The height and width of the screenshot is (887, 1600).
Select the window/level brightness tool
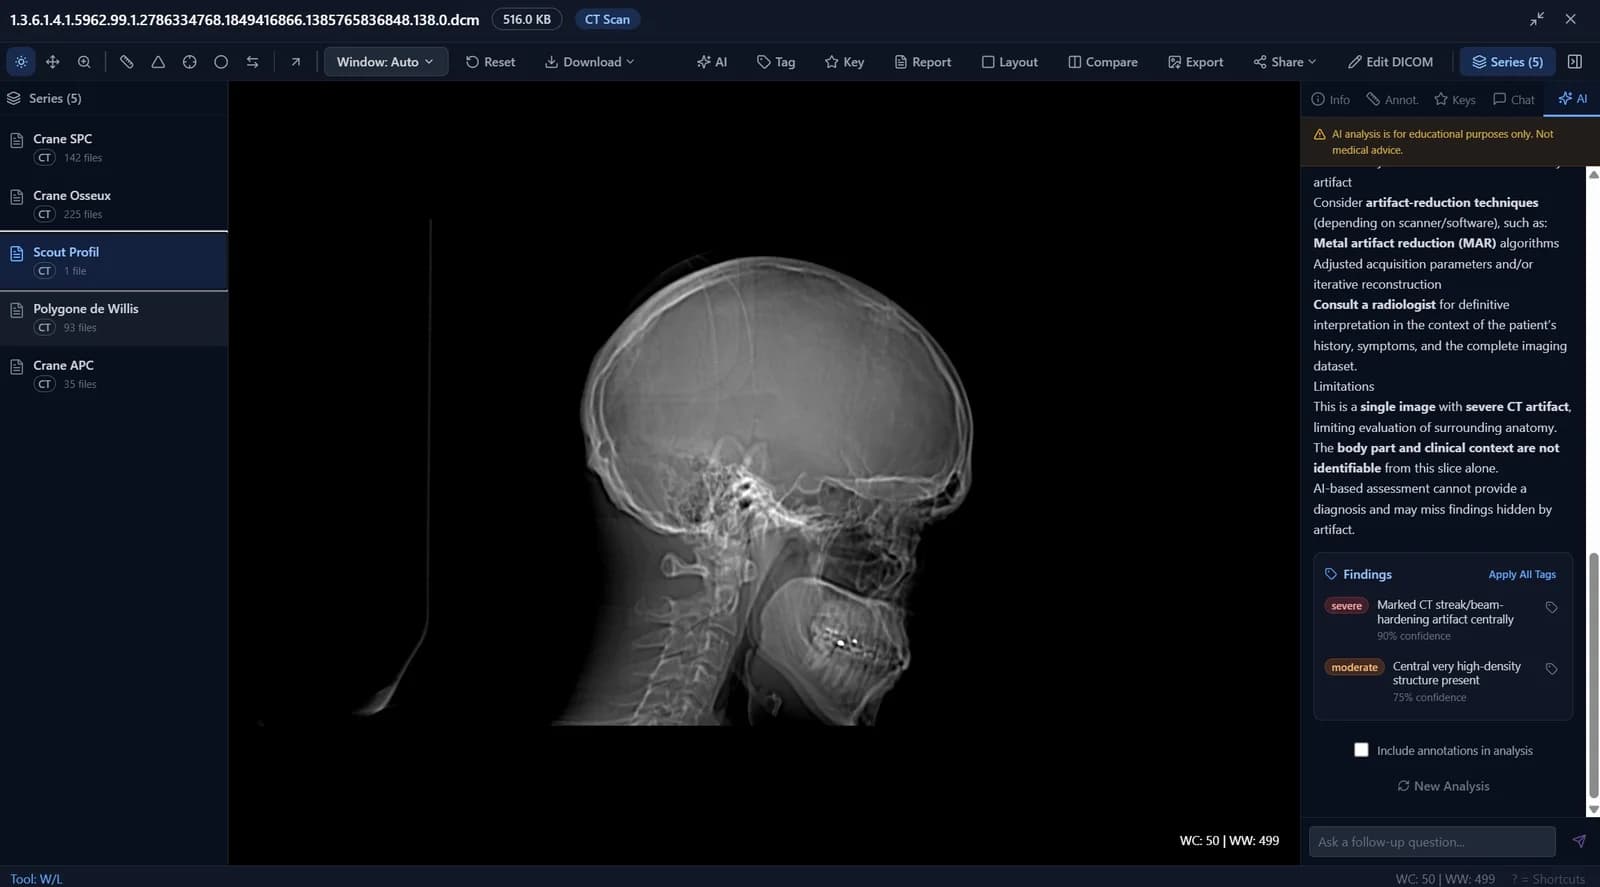tap(21, 62)
